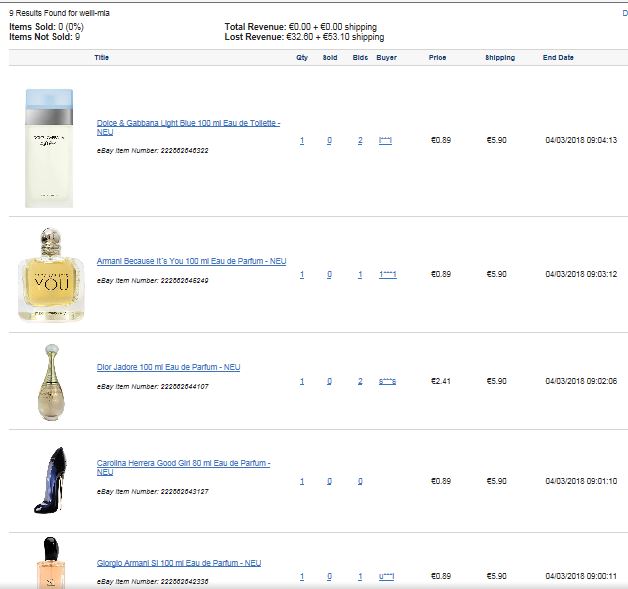Click quantity link for Carolina Herrera Good Girl
This screenshot has width=628, height=589.
tap(302, 481)
